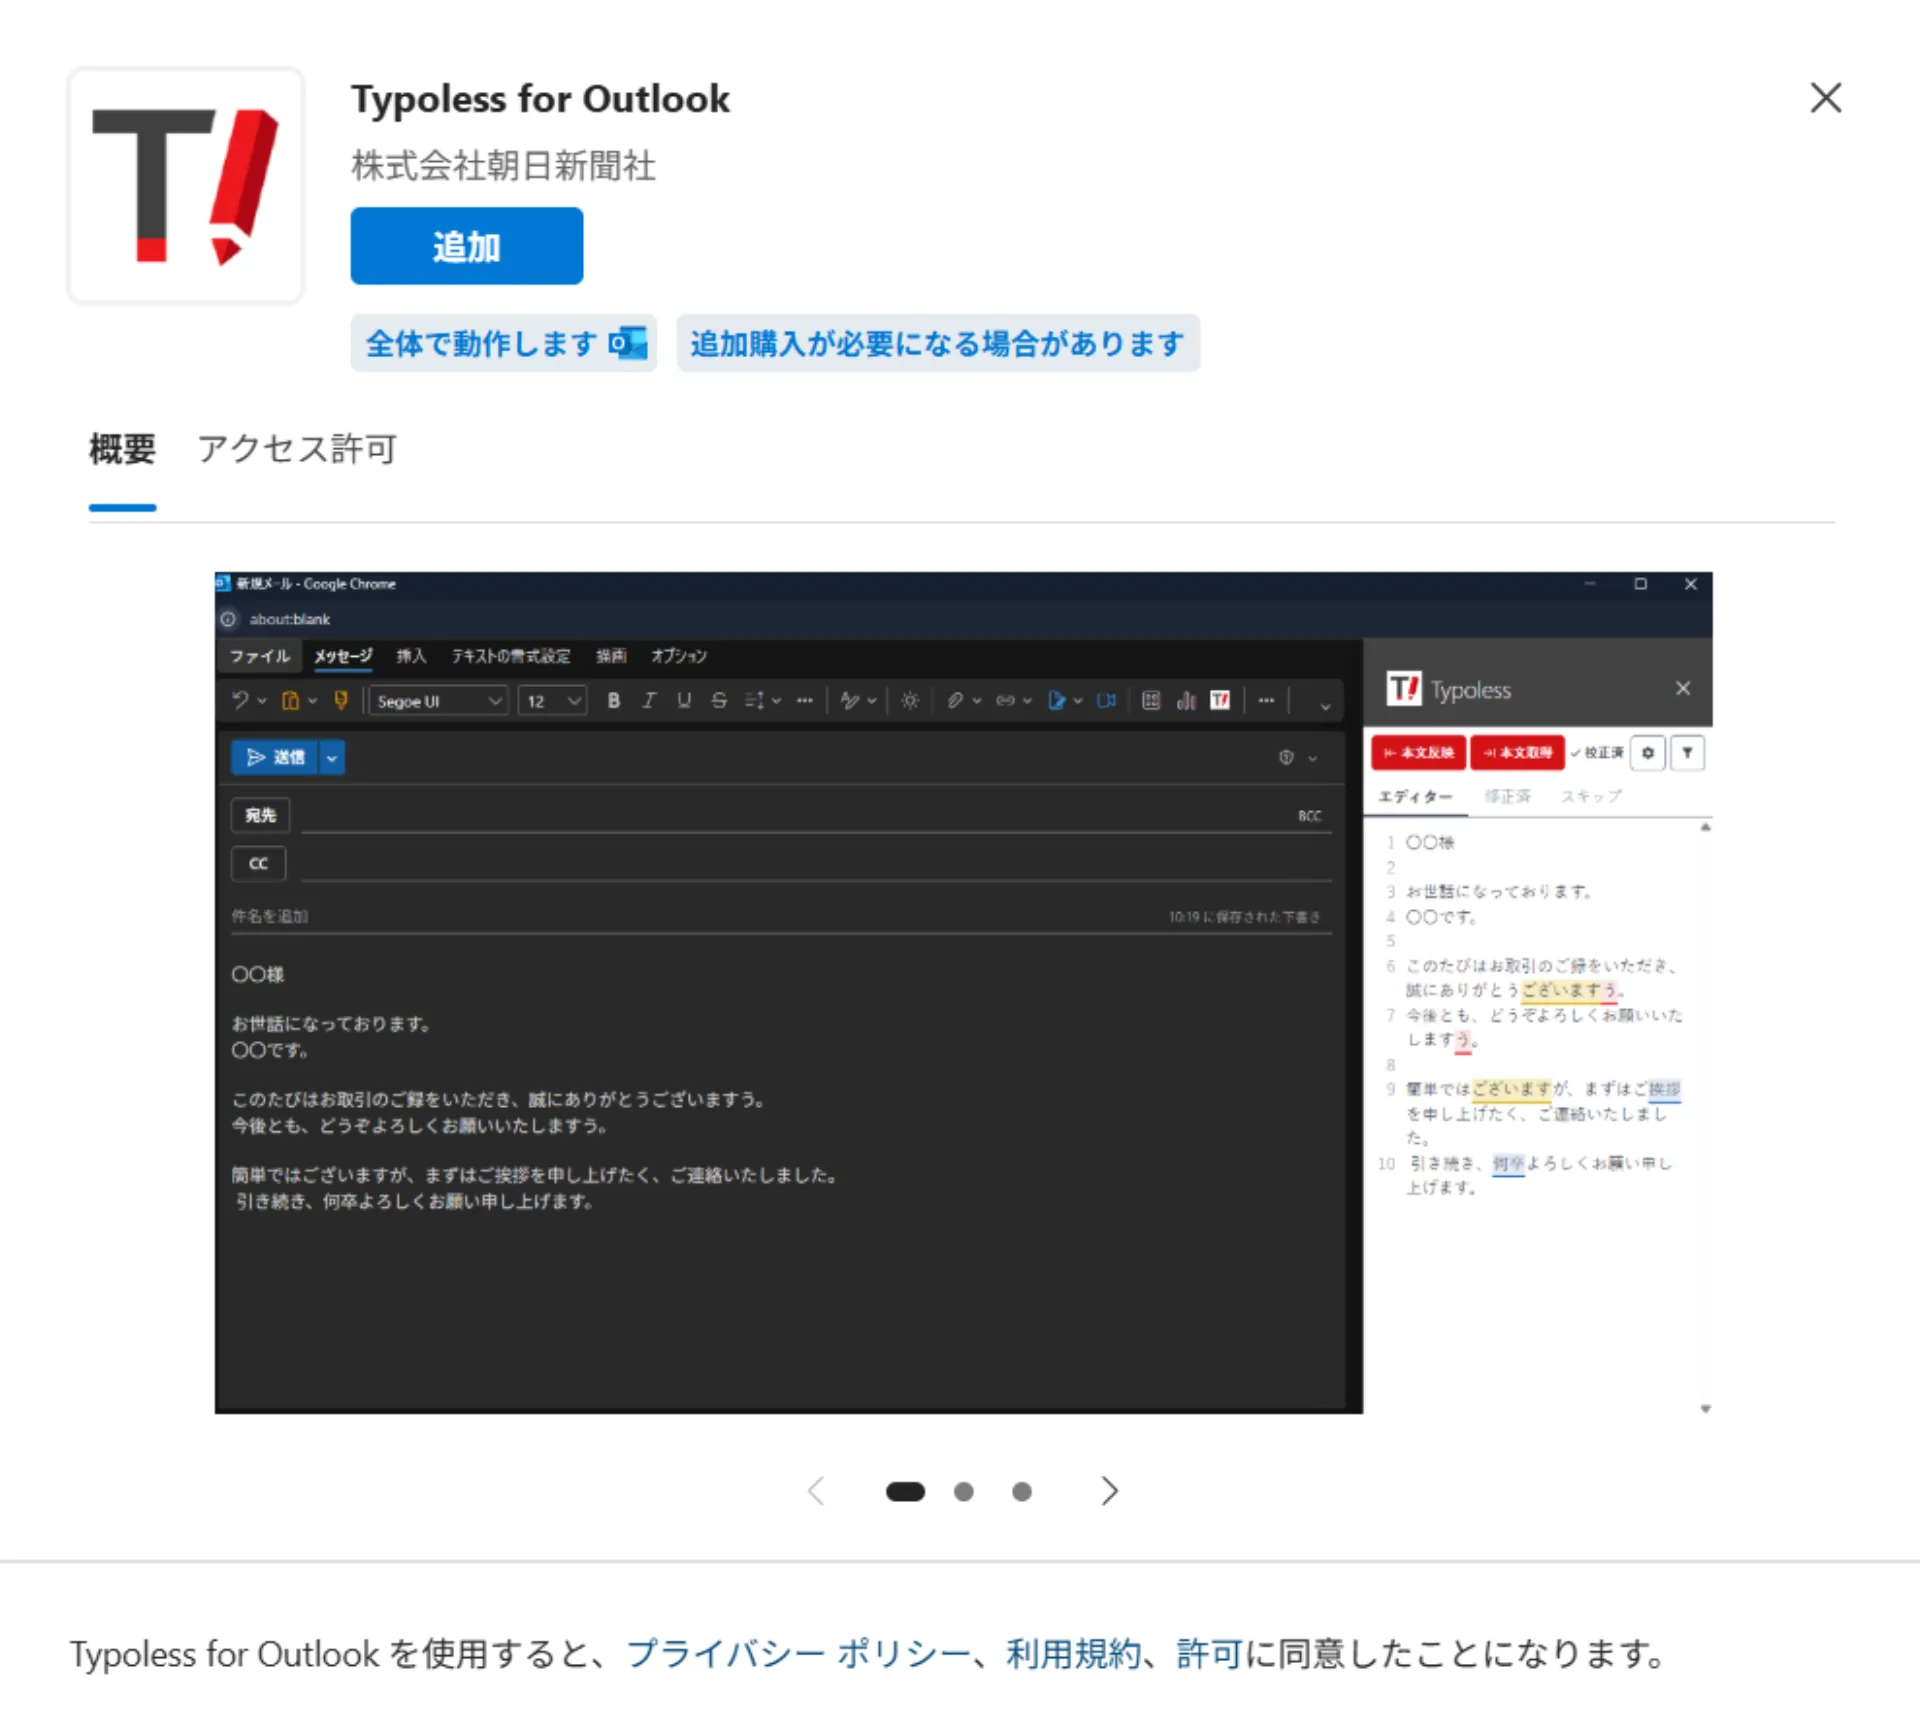Open the 利用規約 link
The height and width of the screenshot is (1728, 1920).
[1073, 1654]
